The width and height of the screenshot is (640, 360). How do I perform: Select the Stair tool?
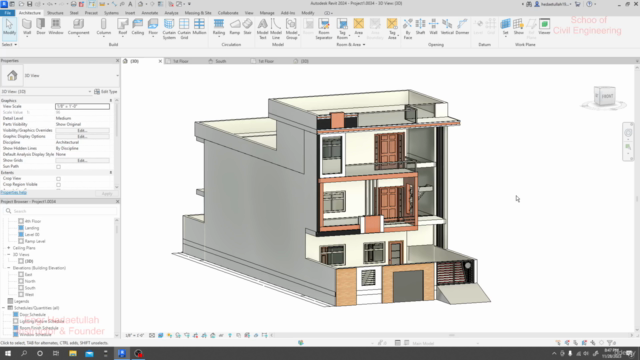click(247, 27)
